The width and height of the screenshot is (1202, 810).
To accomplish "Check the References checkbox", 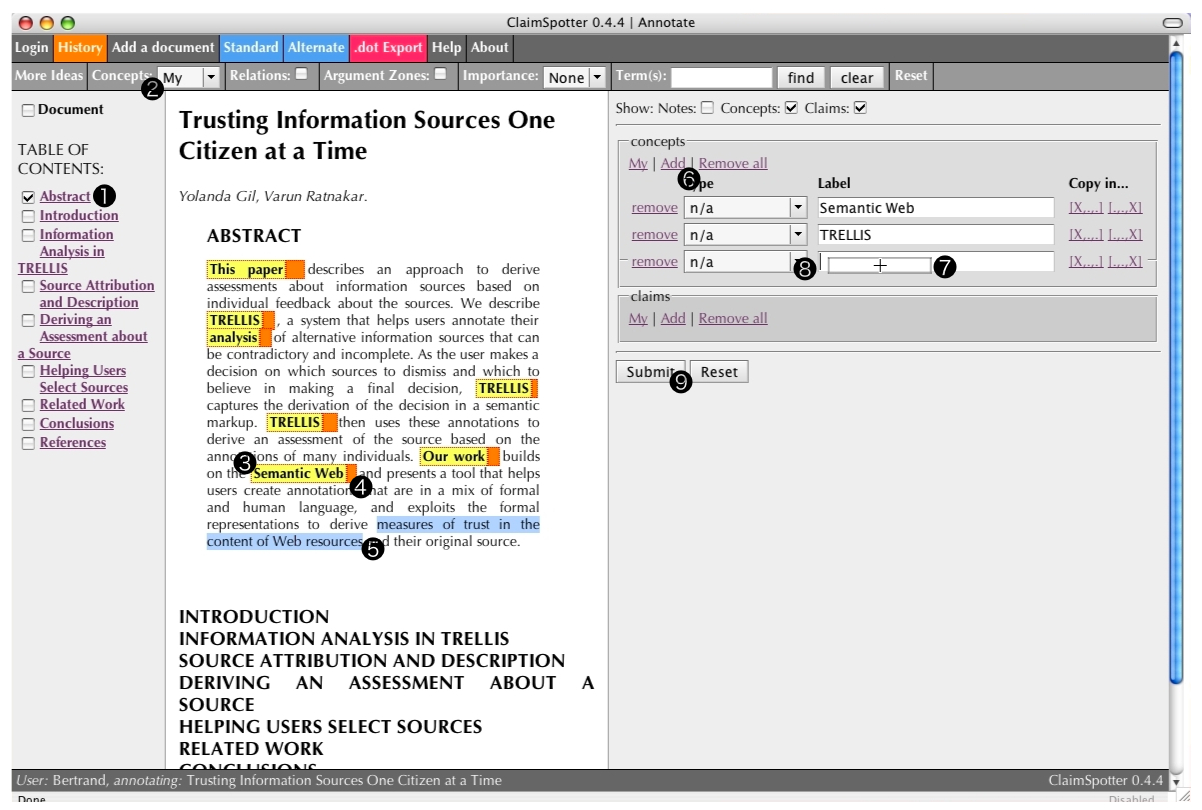I will tap(28, 443).
